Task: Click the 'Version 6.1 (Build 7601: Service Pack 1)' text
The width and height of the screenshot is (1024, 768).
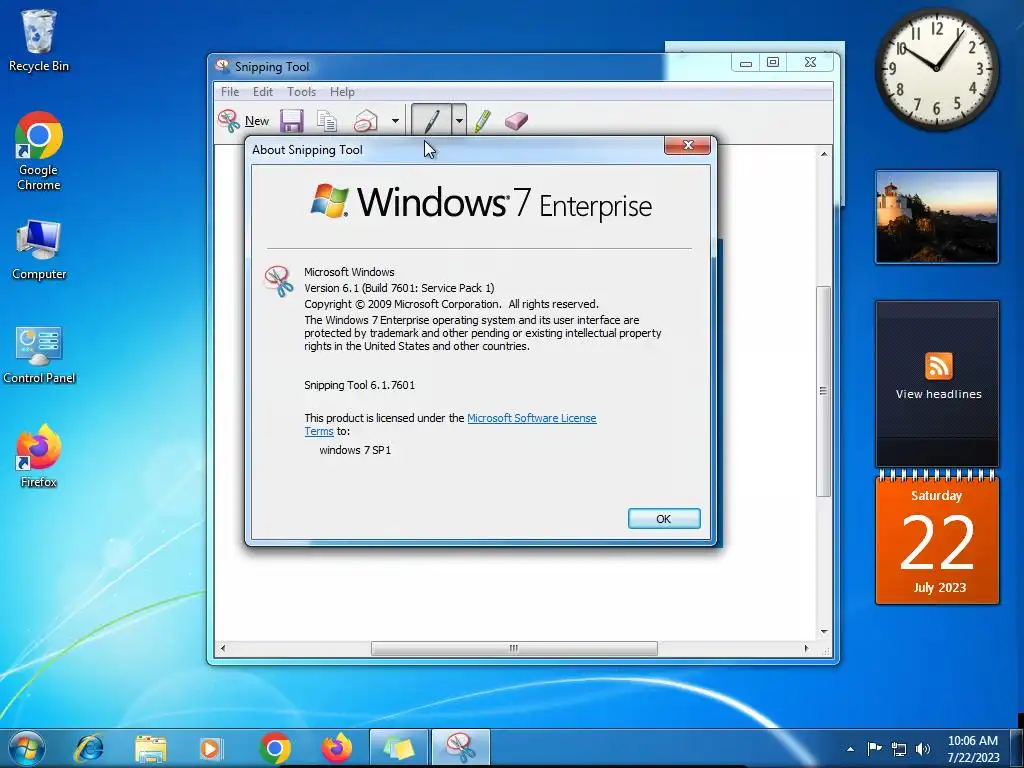Action: point(399,288)
